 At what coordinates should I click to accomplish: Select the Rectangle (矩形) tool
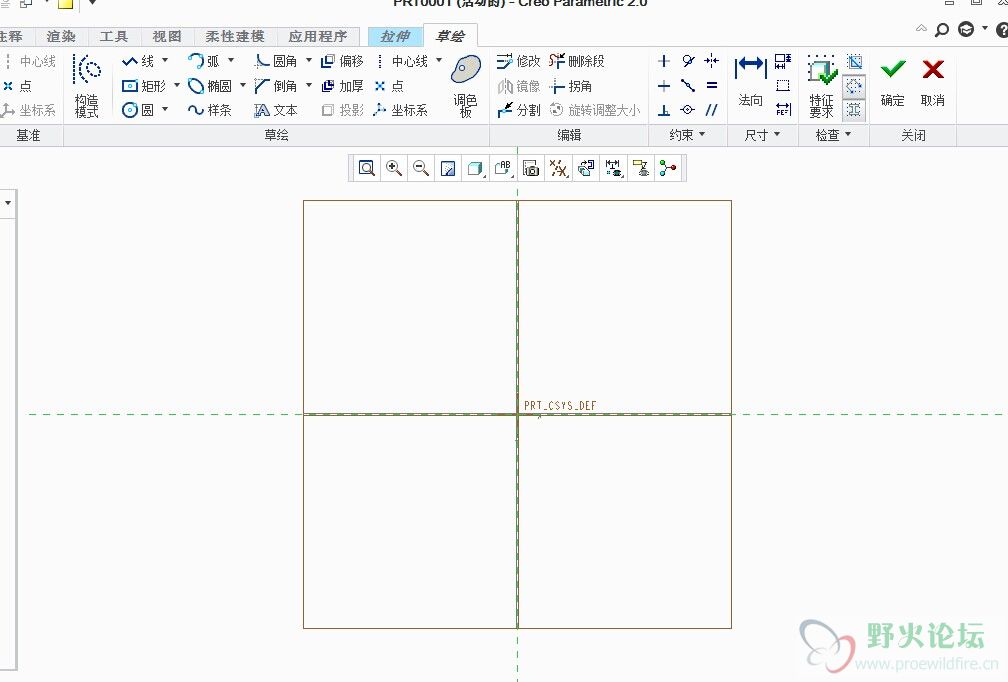[144, 85]
